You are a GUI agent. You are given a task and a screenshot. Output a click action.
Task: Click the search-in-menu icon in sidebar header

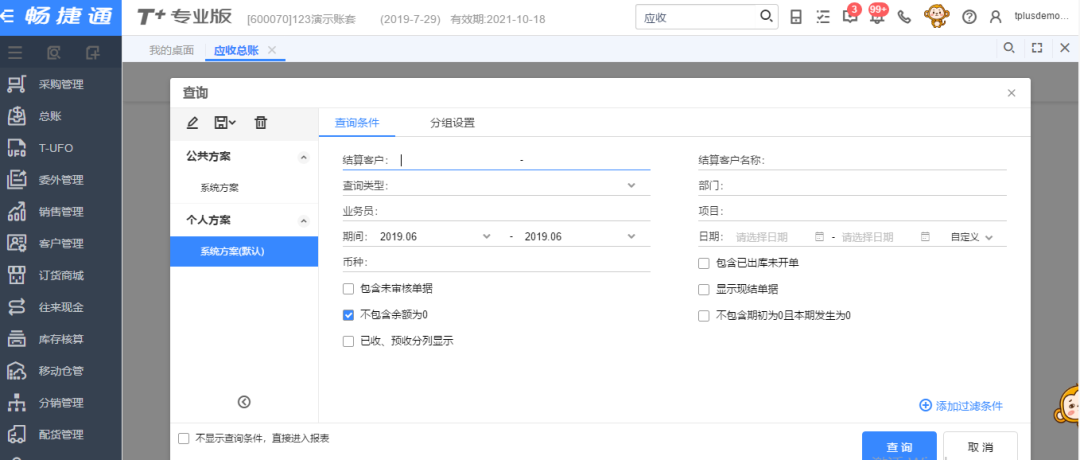pyautogui.click(x=54, y=52)
